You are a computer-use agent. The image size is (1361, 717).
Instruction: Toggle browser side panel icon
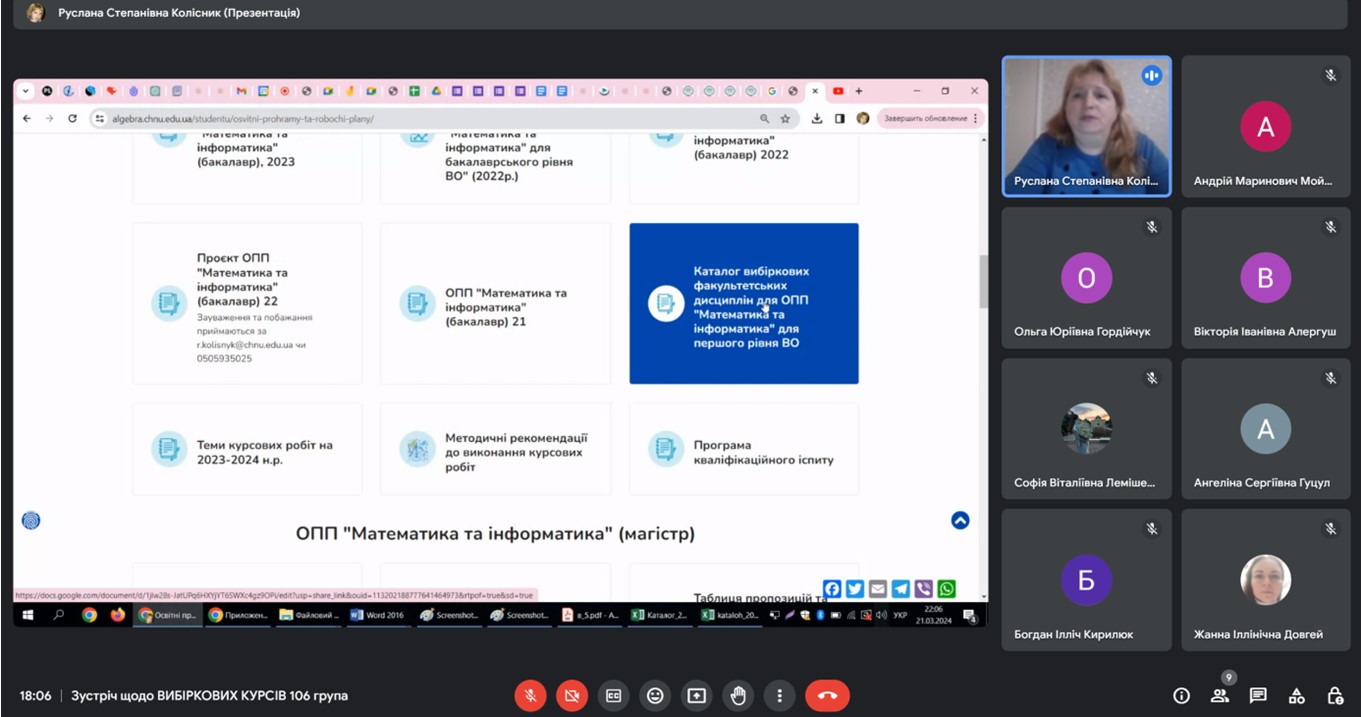840,118
